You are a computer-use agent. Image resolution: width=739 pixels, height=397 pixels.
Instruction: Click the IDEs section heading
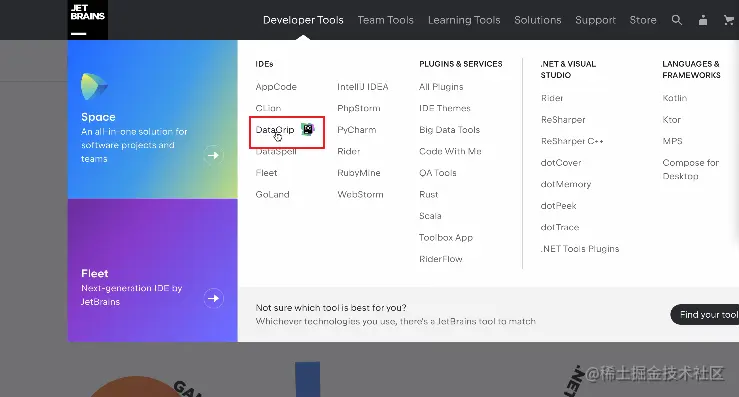tap(264, 64)
